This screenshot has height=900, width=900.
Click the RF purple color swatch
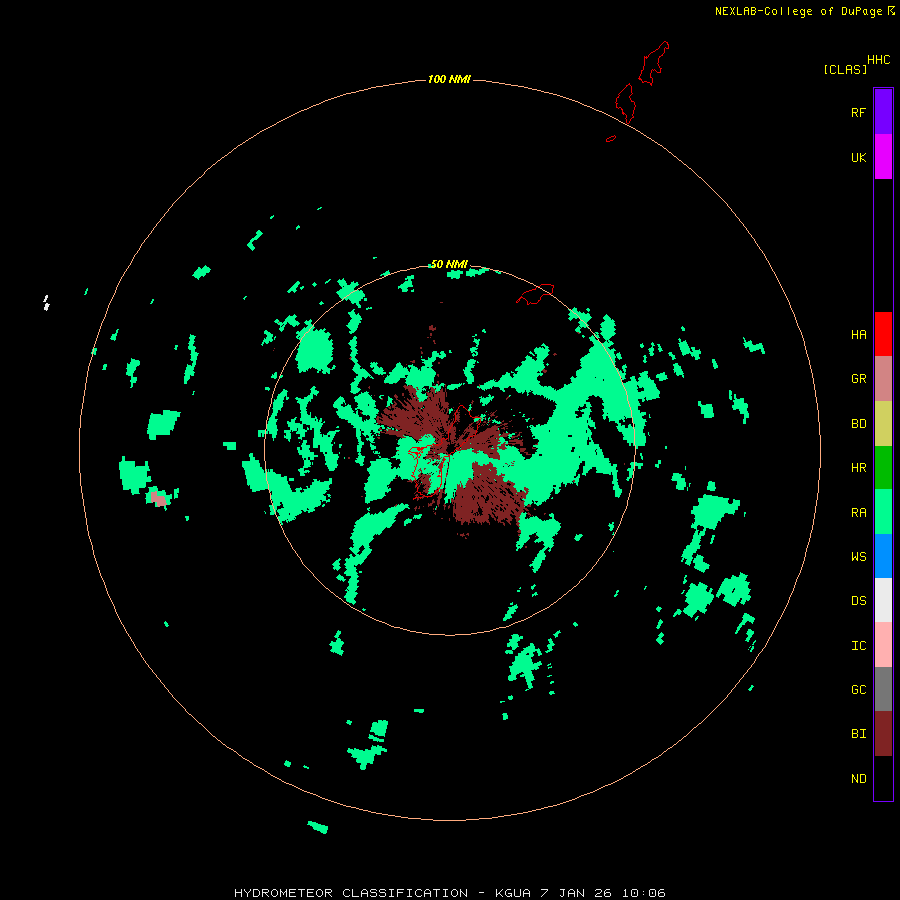coord(883,112)
